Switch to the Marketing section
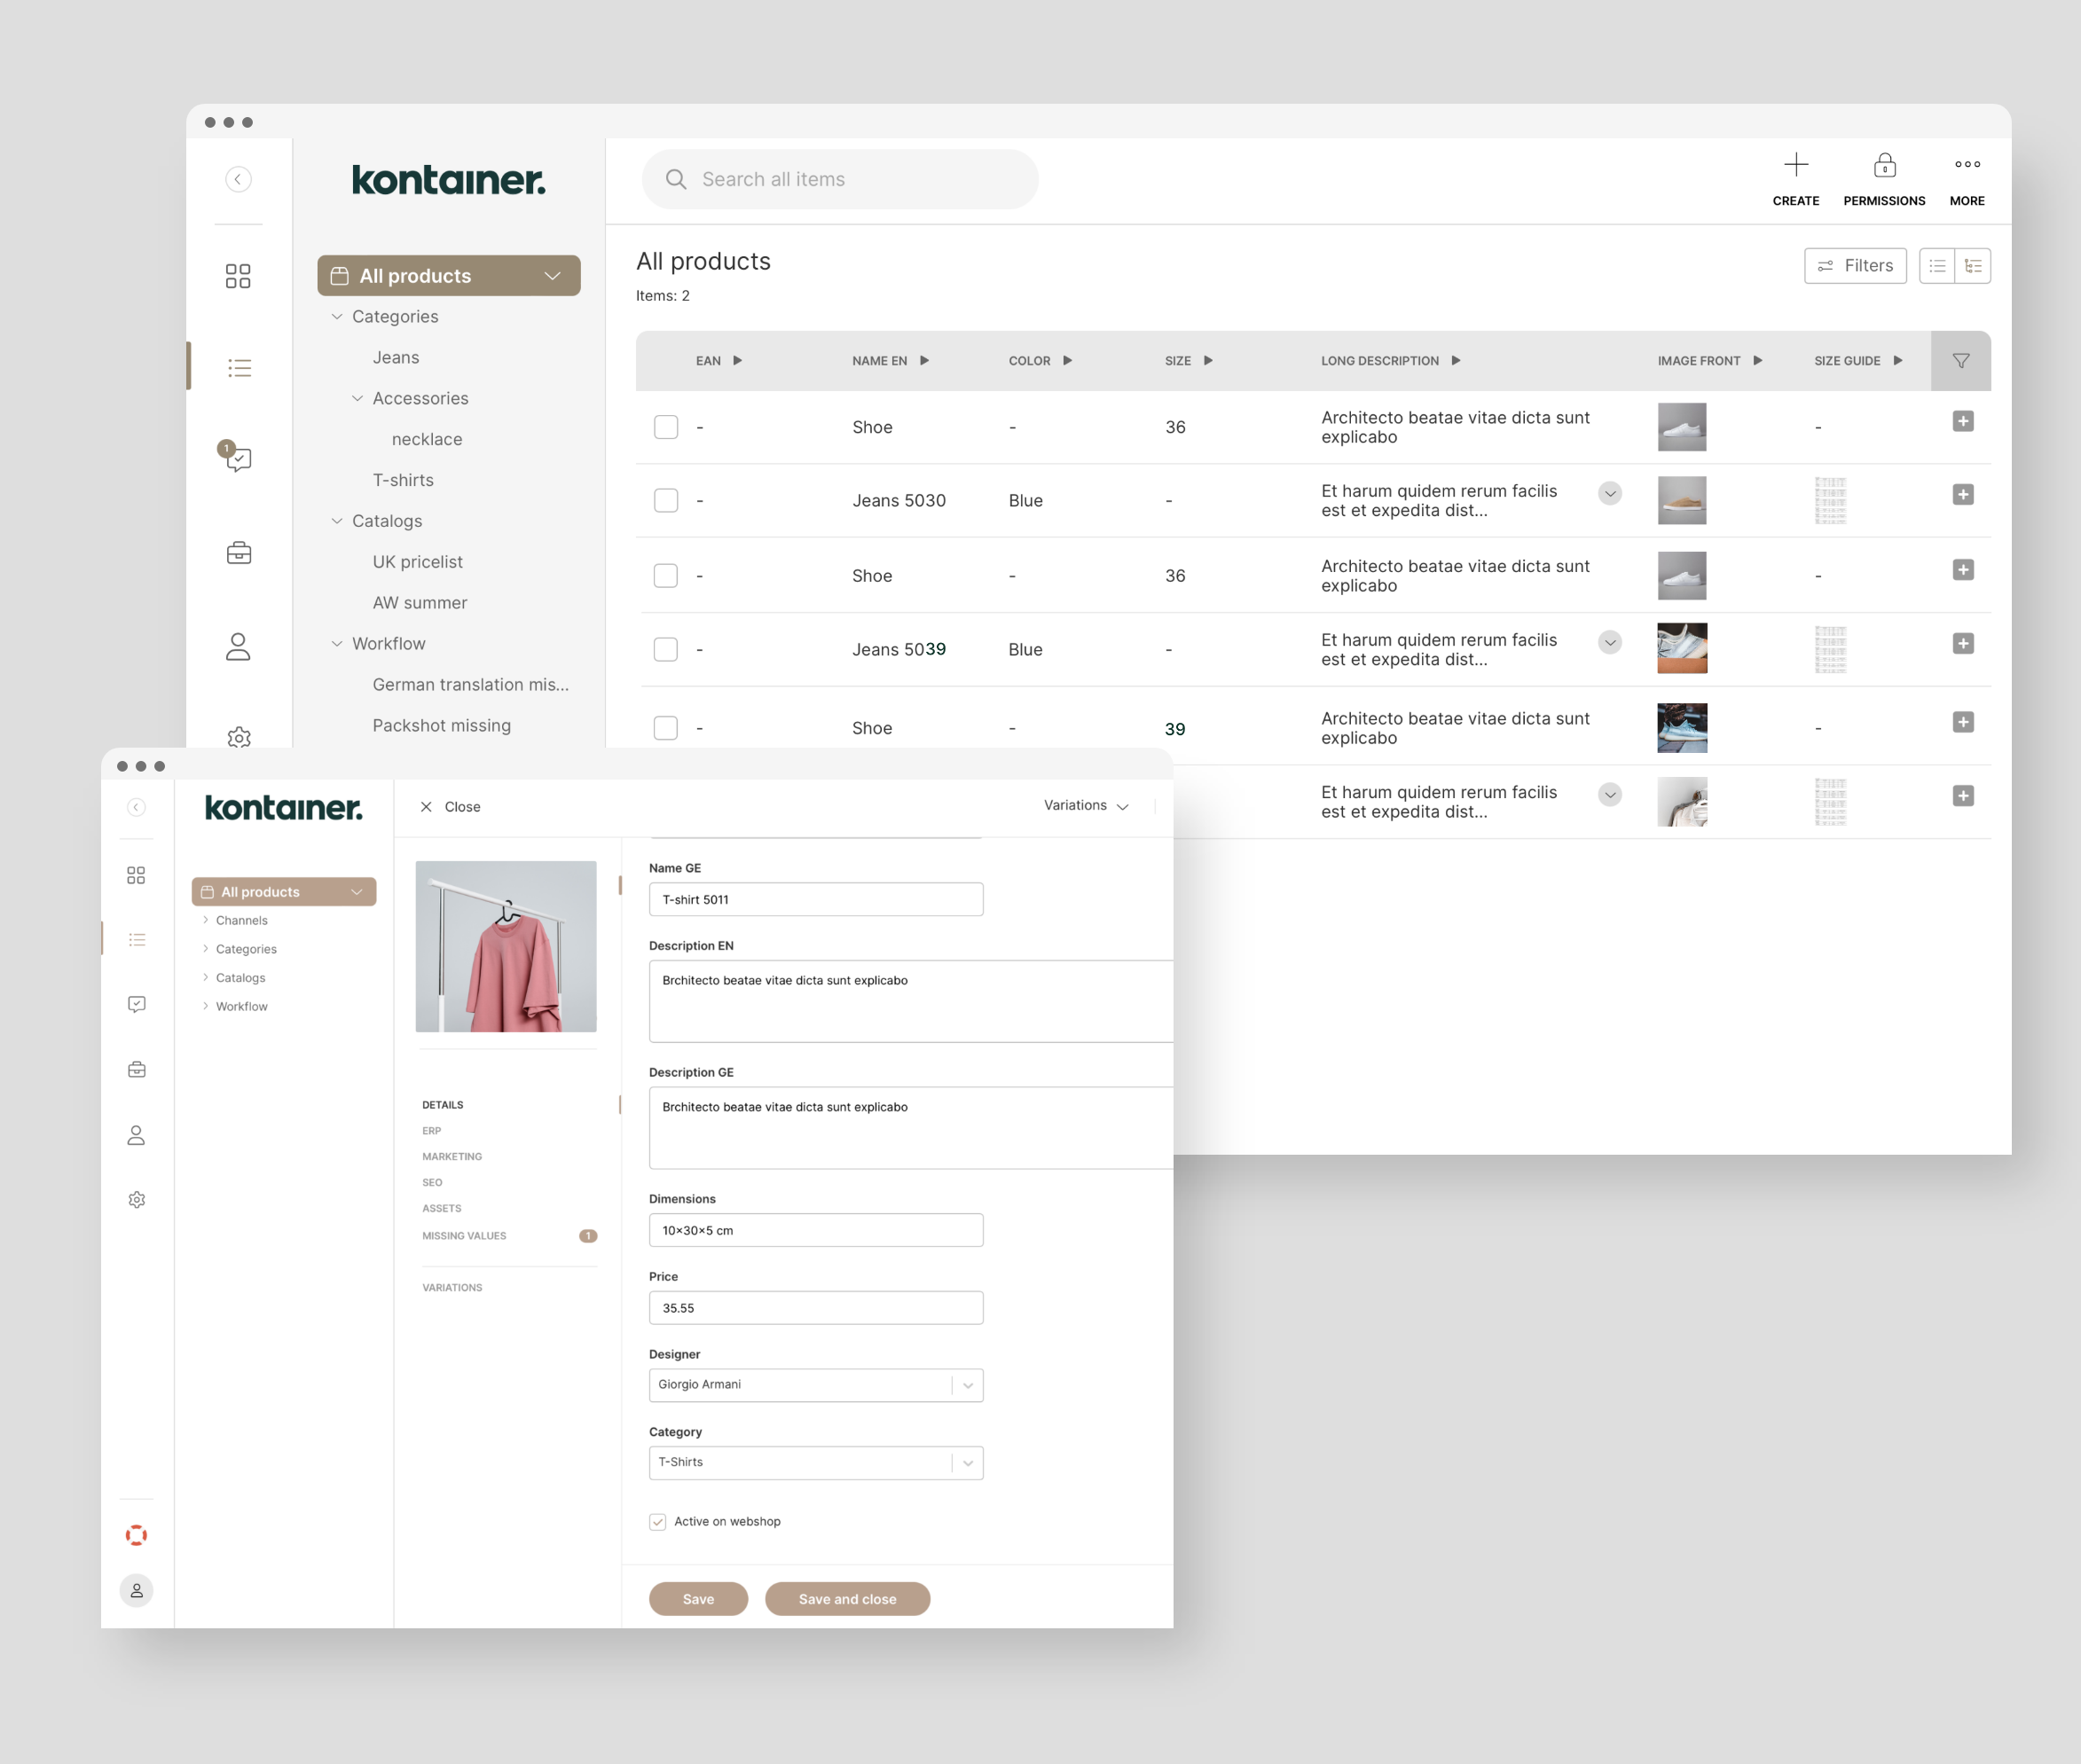Image resolution: width=2081 pixels, height=1764 pixels. point(452,1157)
